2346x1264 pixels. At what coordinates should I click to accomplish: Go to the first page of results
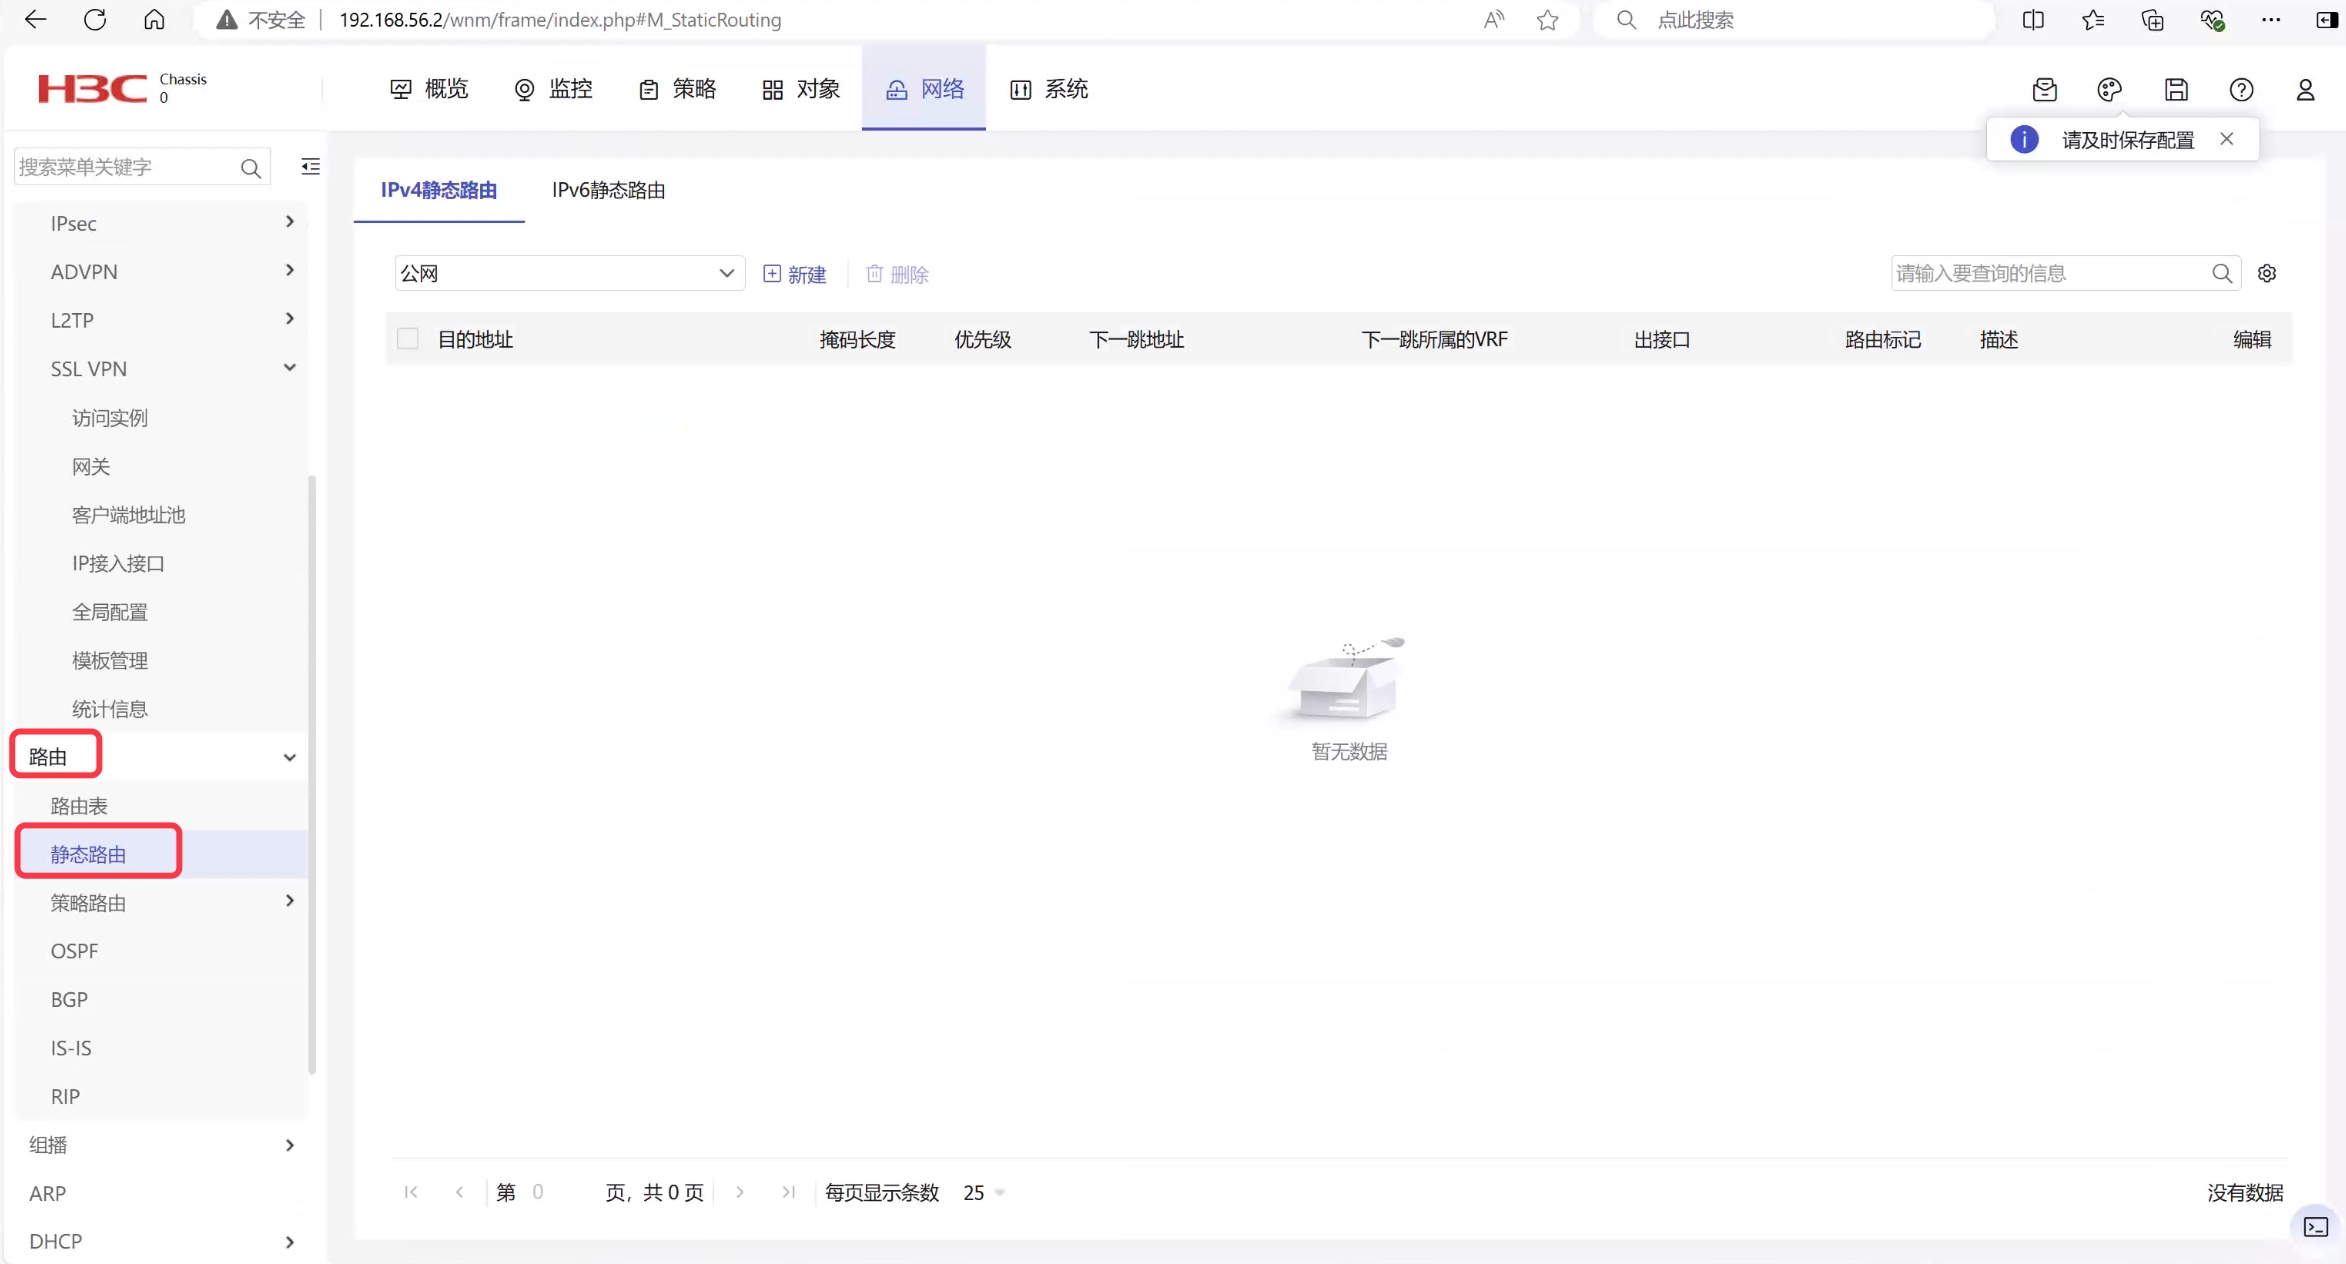pyautogui.click(x=411, y=1192)
